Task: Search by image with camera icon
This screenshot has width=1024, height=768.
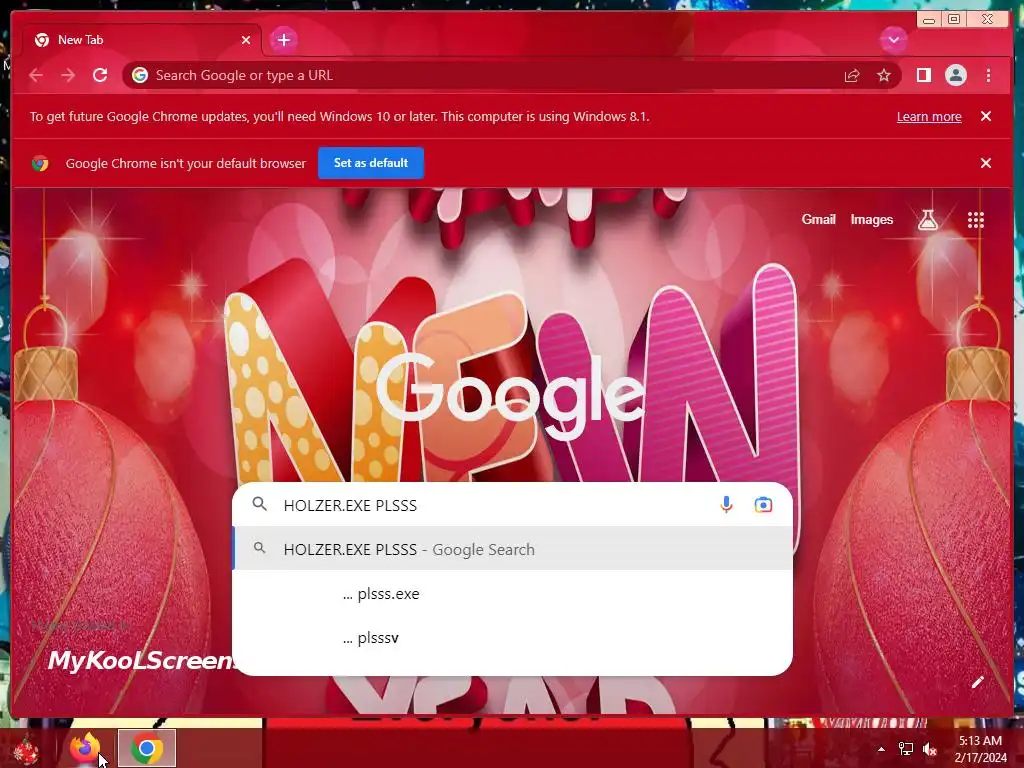Action: (x=763, y=505)
